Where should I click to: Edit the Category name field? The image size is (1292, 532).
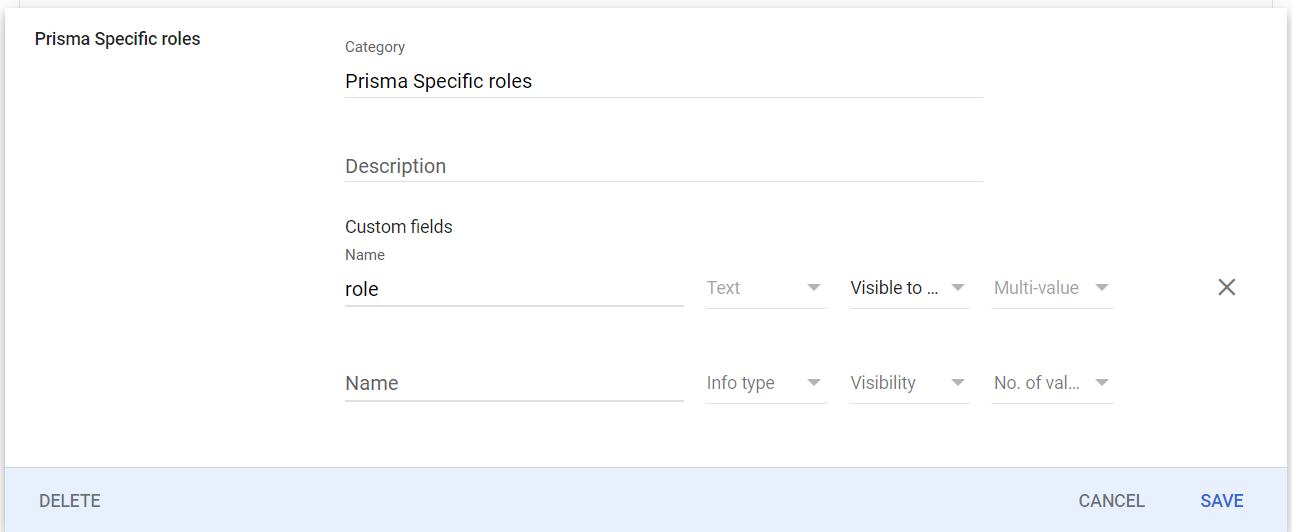(663, 82)
